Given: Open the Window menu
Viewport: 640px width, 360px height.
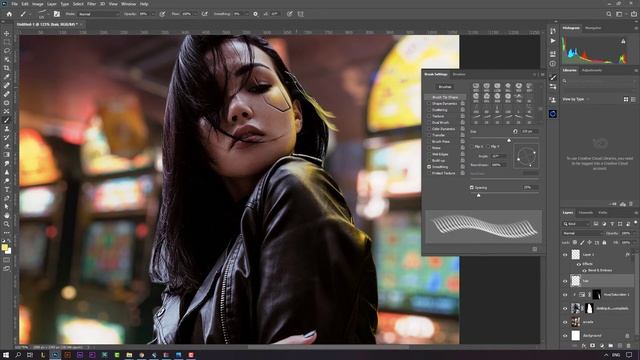Looking at the screenshot, I should click(x=129, y=4).
